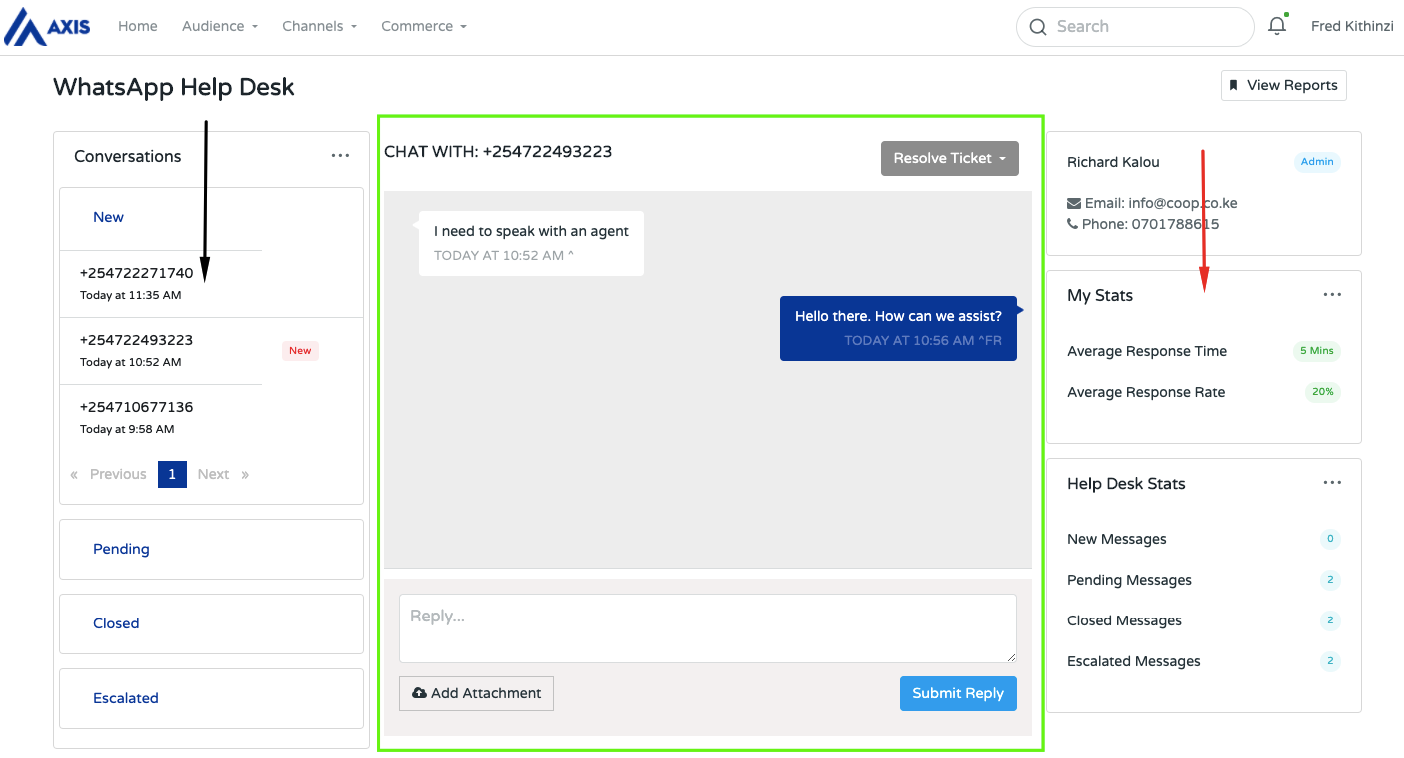1404x758 pixels.
Task: Click the Closed Messages count badge
Action: click(x=1330, y=620)
